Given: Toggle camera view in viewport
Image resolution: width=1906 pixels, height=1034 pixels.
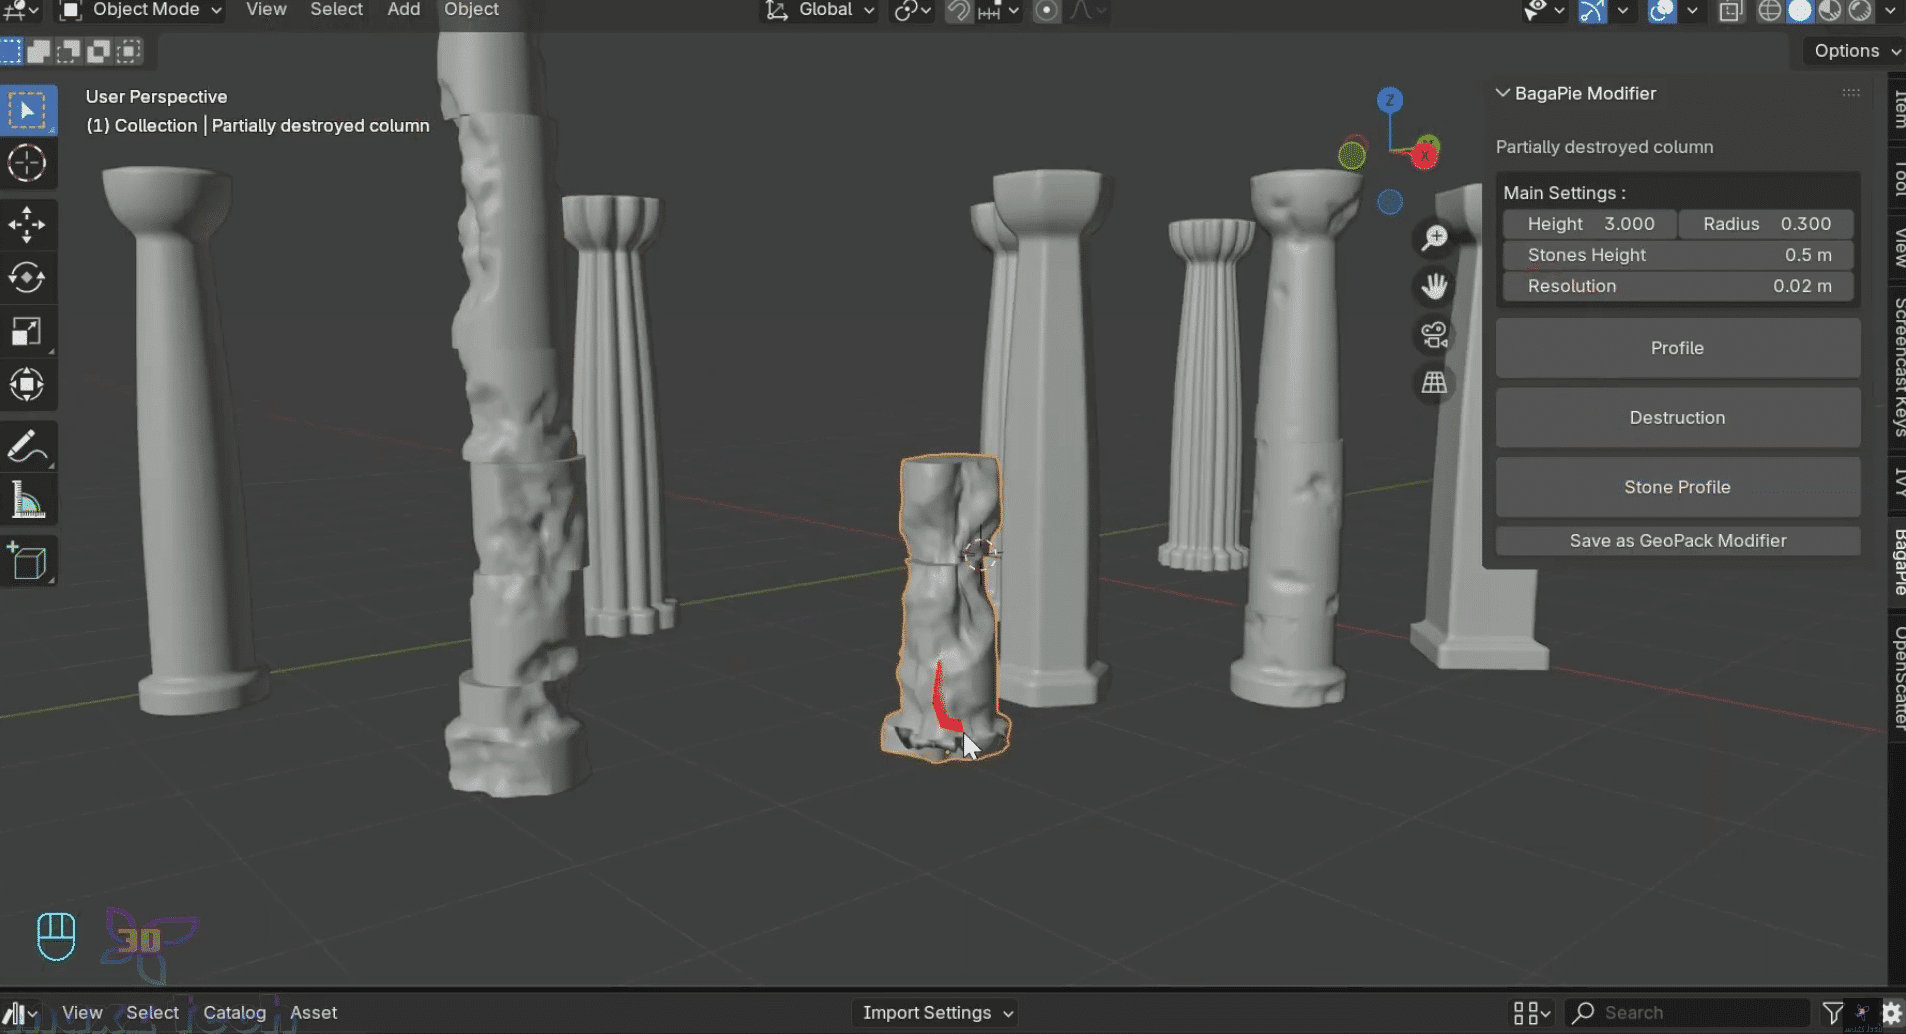Looking at the screenshot, I should 1434,335.
